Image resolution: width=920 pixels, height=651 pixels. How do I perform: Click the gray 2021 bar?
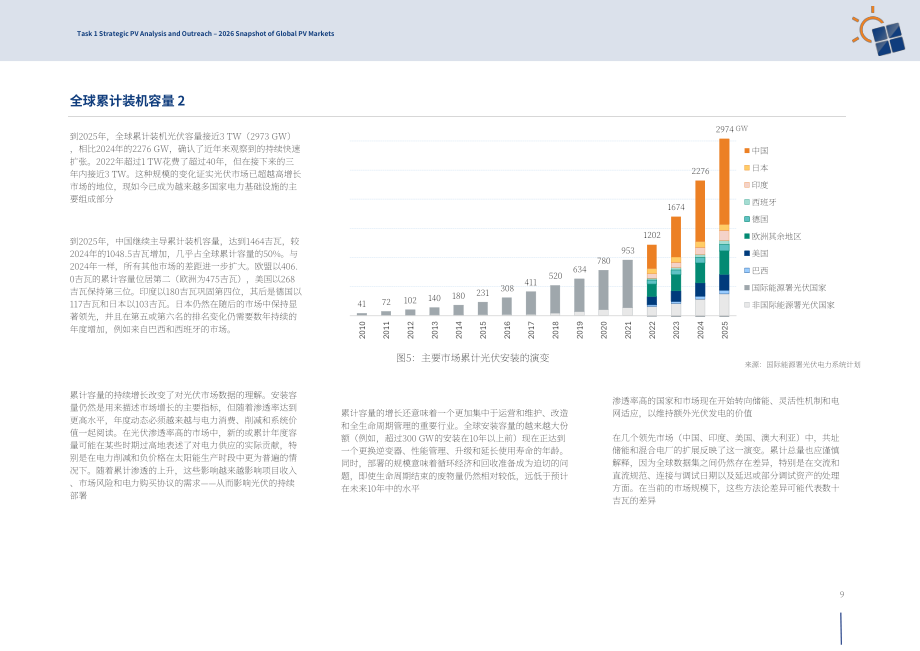pyautogui.click(x=628, y=283)
